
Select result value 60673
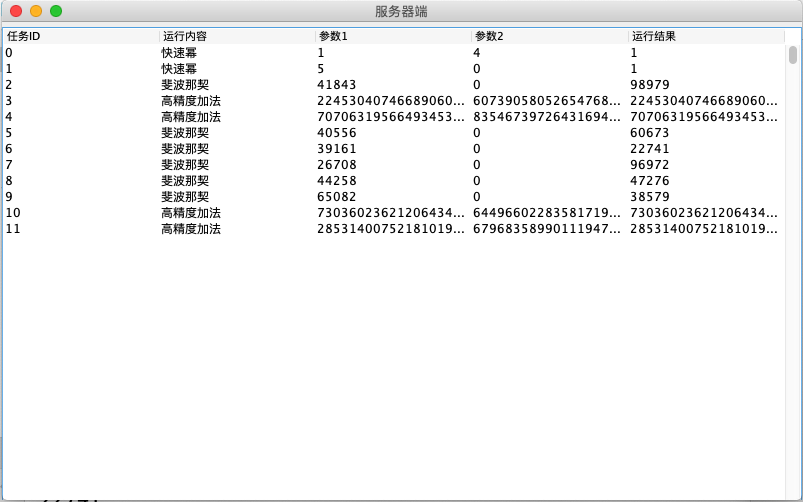tap(649, 133)
